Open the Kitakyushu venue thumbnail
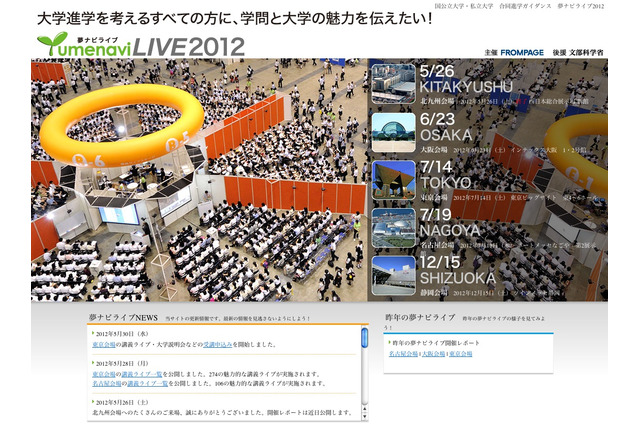This screenshot has width=640, height=426. 393,84
